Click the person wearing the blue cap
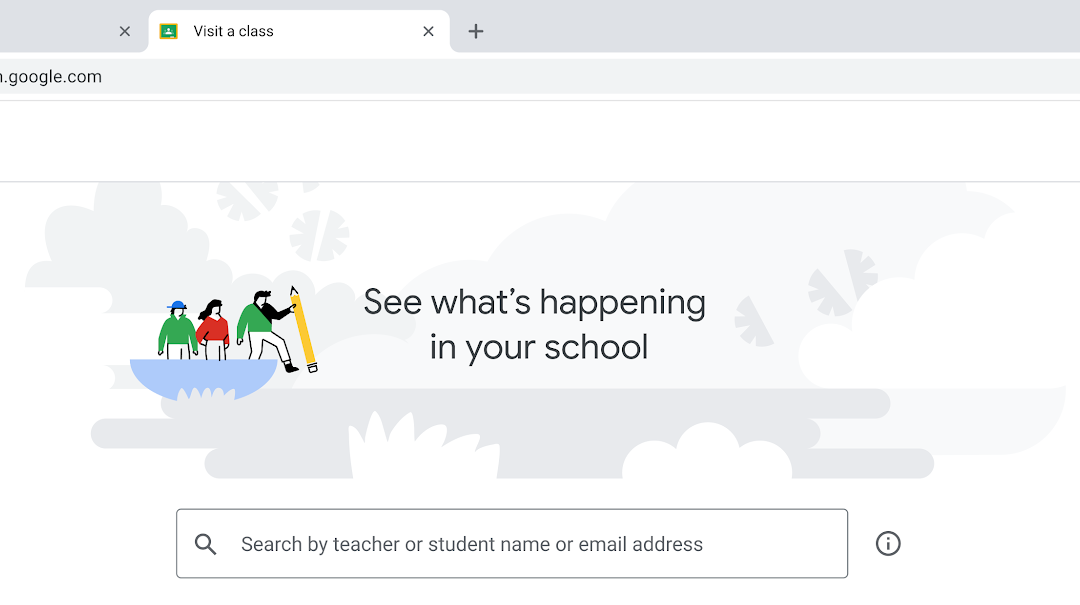Viewport: 1080px width, 605px height. [178, 329]
